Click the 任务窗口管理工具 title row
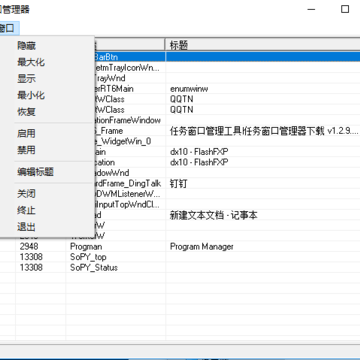Screen dimensions: 360x360 263,131
